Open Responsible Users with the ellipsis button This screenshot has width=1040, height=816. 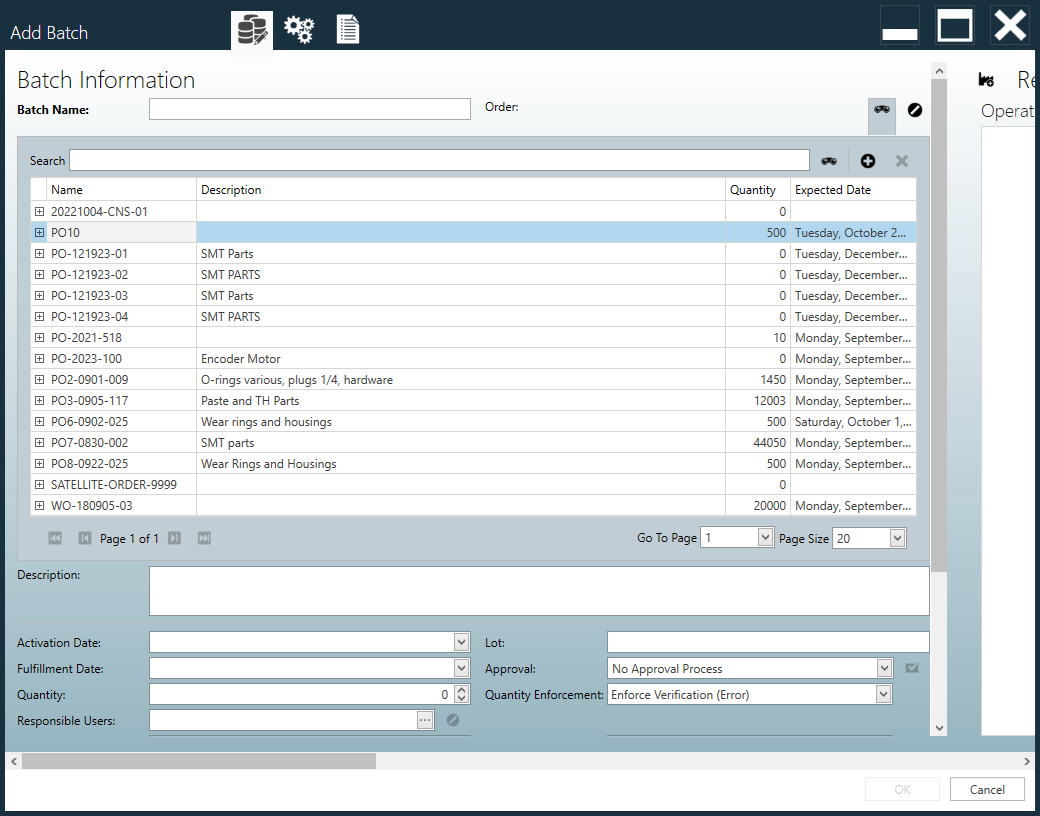[x=424, y=720]
